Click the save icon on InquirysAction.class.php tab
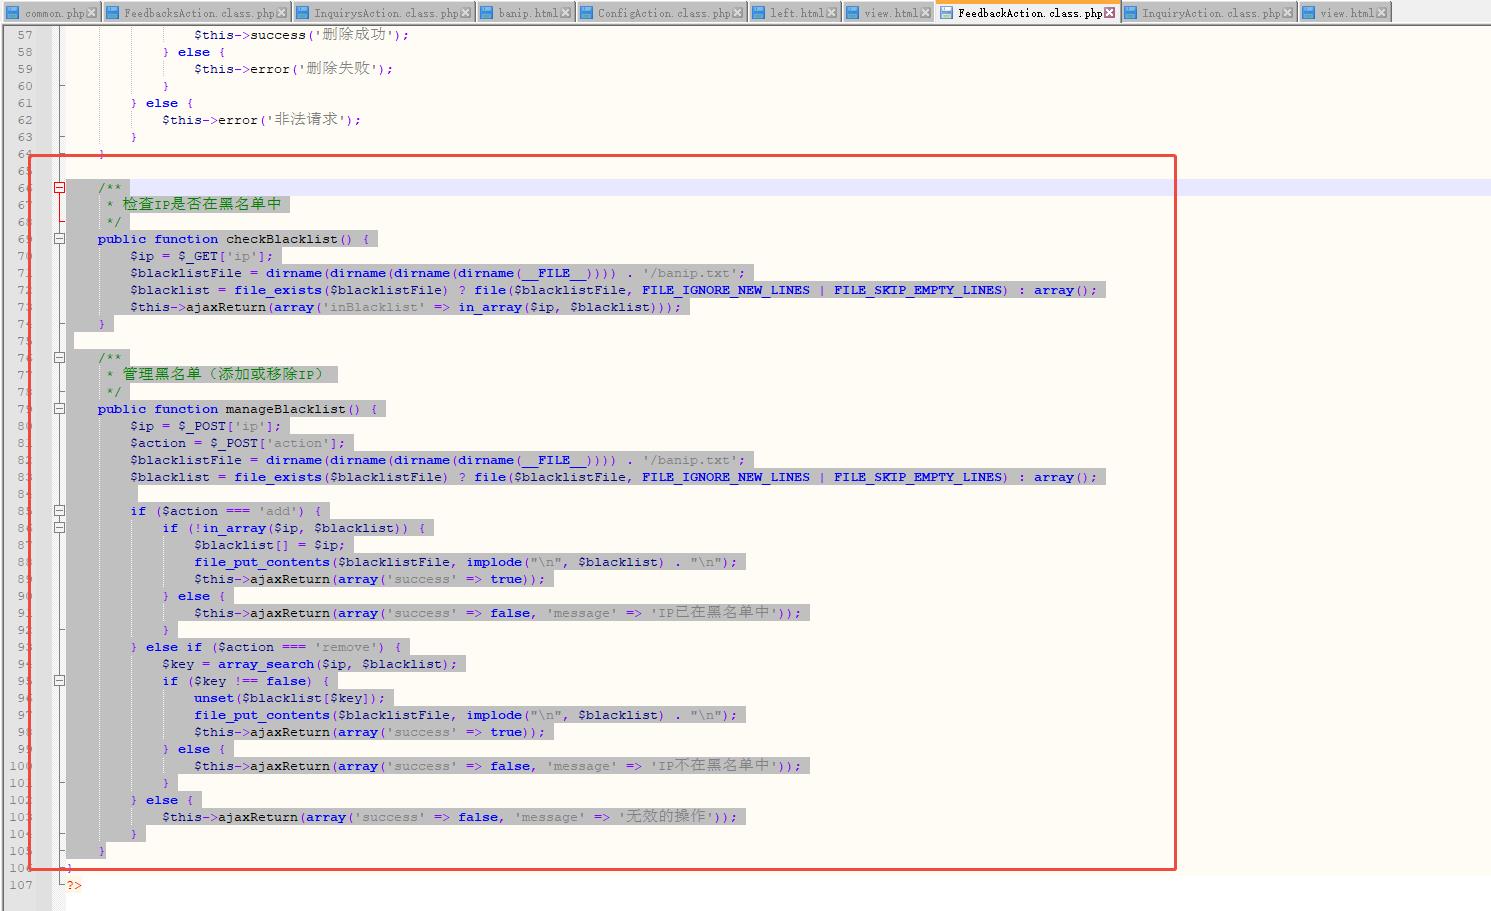The height and width of the screenshot is (911, 1491). point(303,13)
